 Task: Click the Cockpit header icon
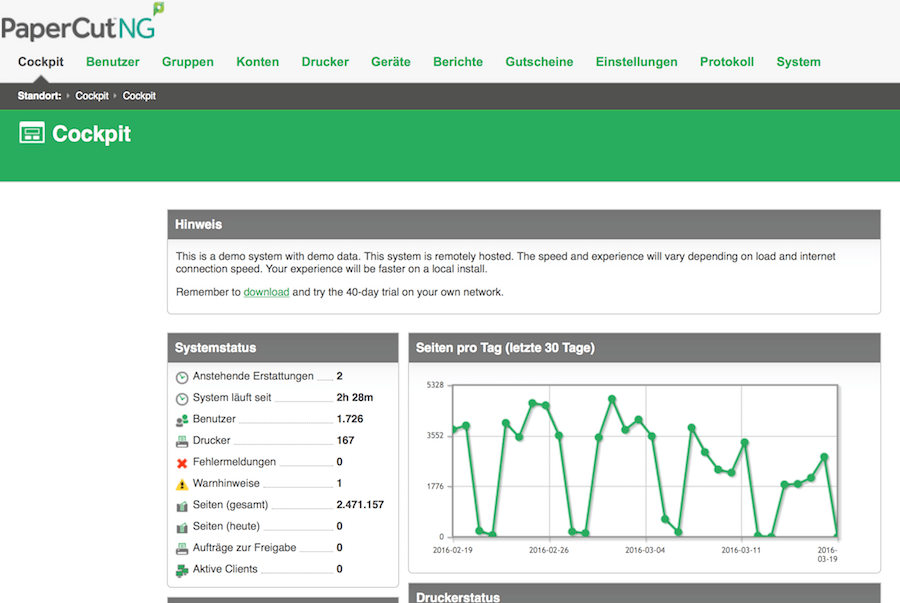tap(32, 134)
